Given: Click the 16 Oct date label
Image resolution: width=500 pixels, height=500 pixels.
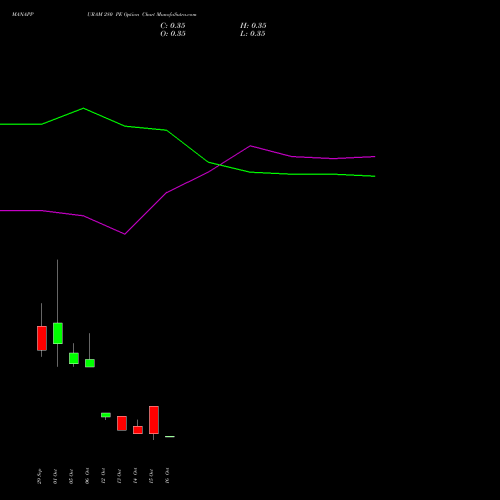Looking at the screenshot, I should pyautogui.click(x=167, y=476).
